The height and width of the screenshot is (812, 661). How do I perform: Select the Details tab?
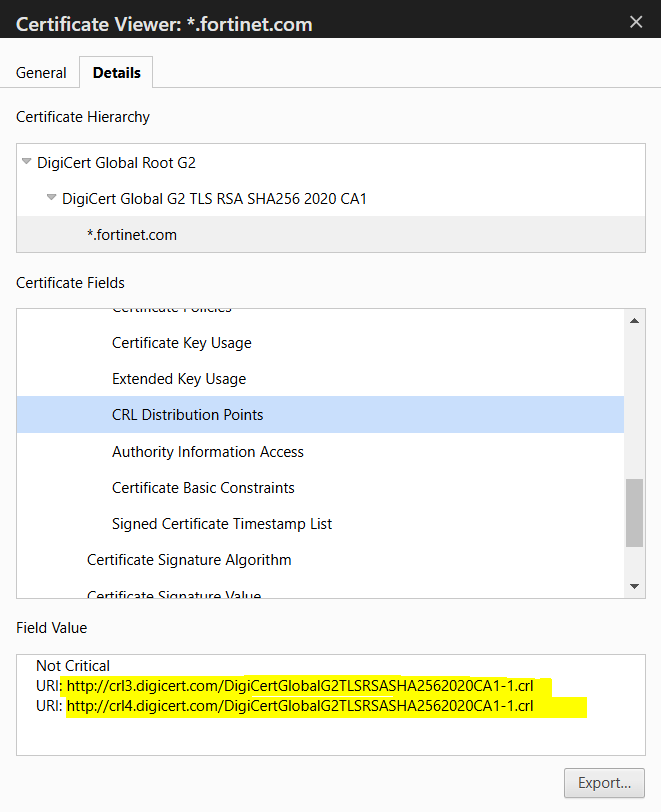click(117, 73)
